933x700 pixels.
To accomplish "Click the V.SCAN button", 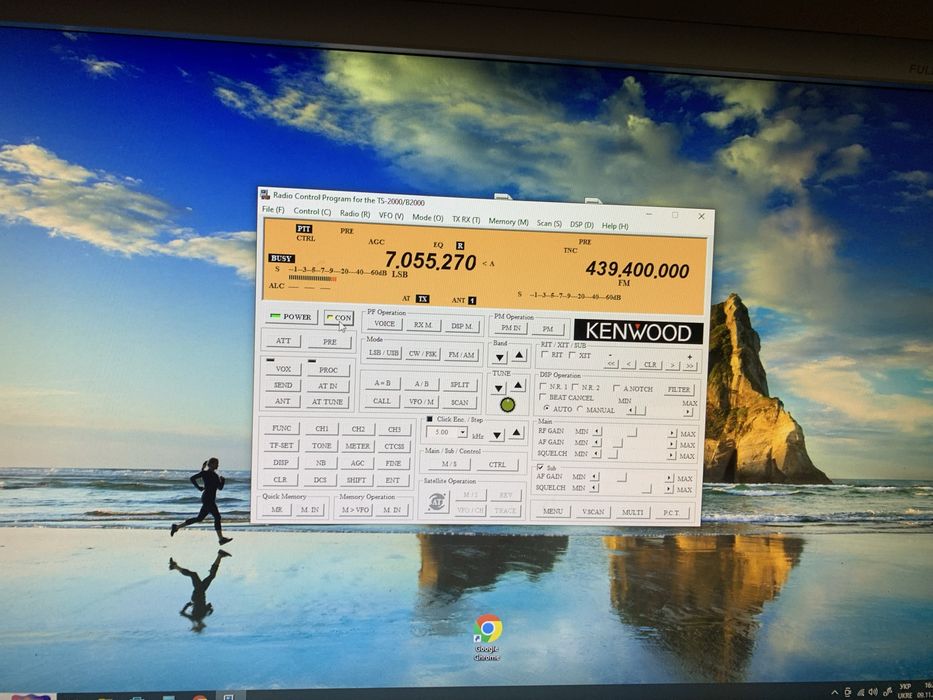I will click(593, 511).
